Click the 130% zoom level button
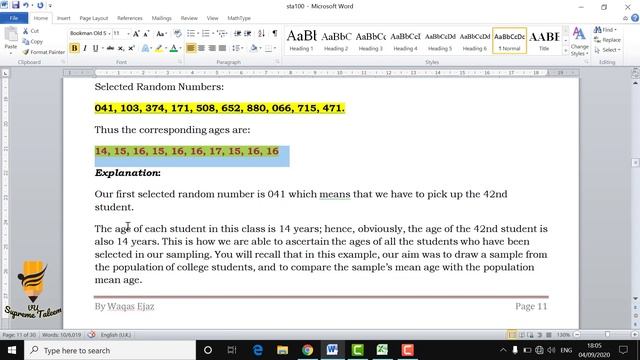 563,335
